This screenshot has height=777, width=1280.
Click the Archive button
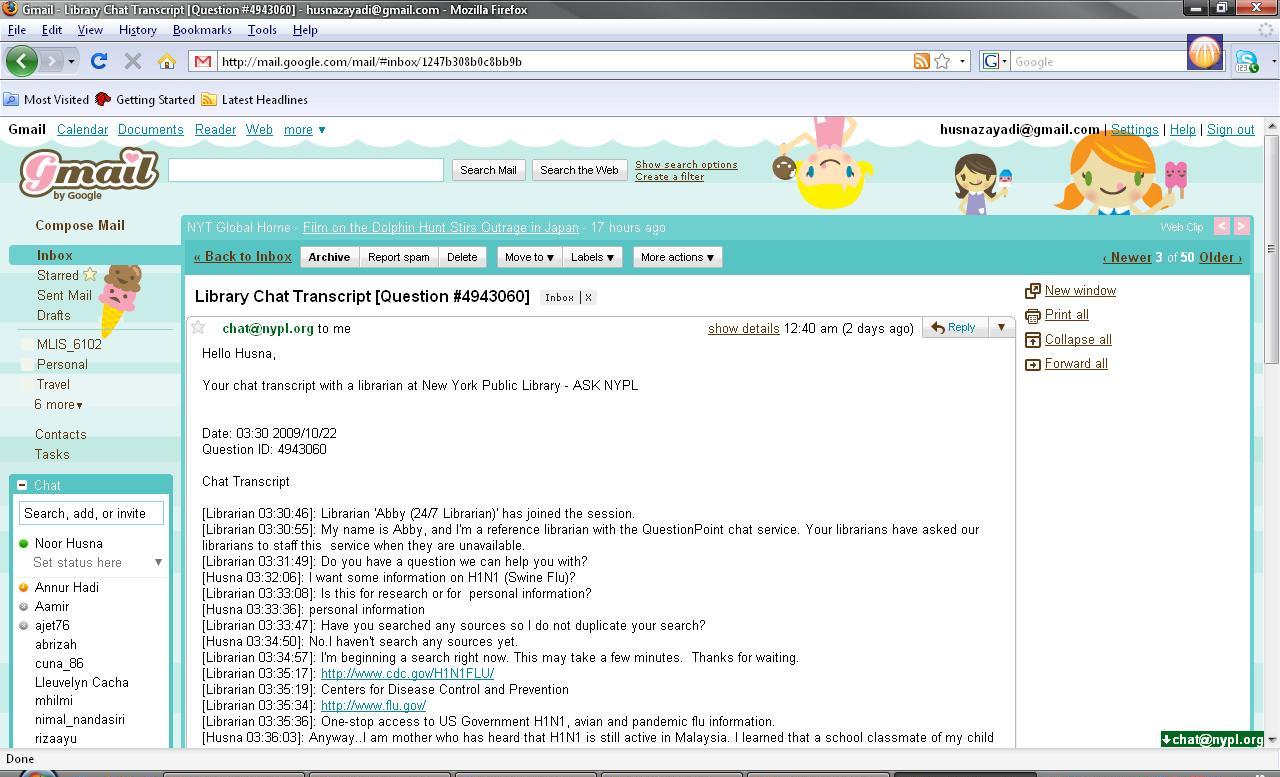328,257
